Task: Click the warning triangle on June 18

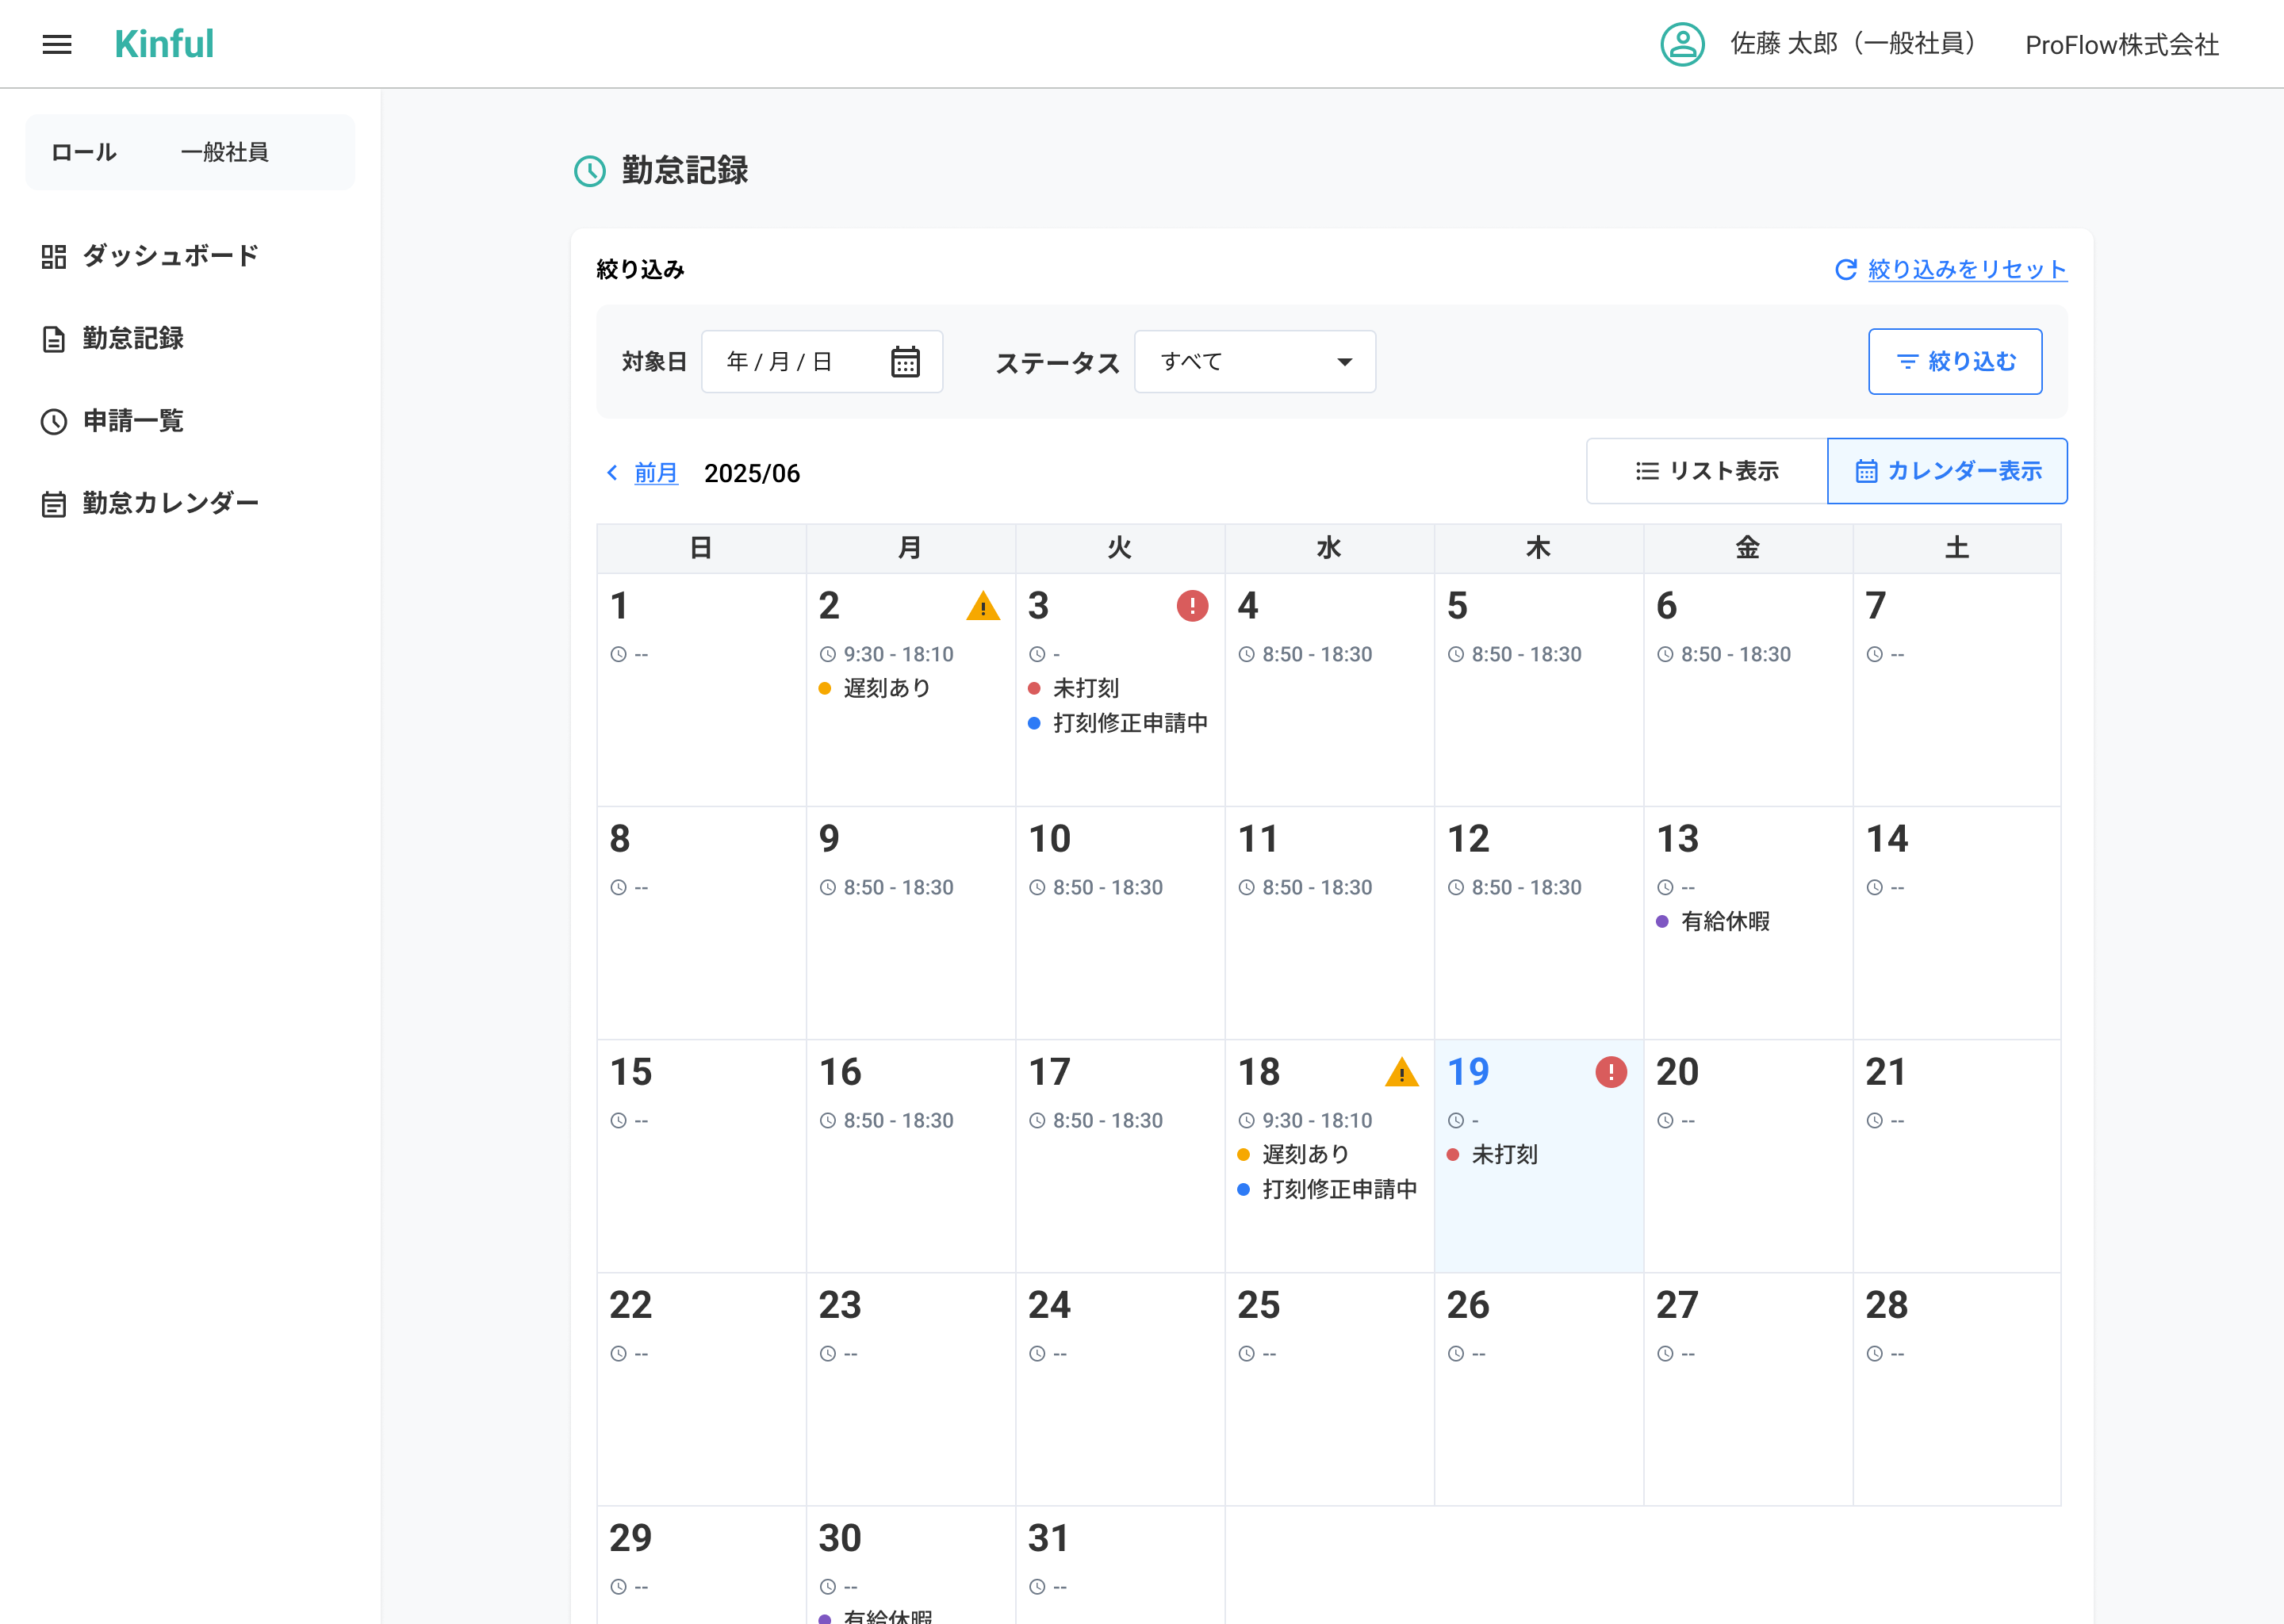Action: pyautogui.click(x=1402, y=1073)
